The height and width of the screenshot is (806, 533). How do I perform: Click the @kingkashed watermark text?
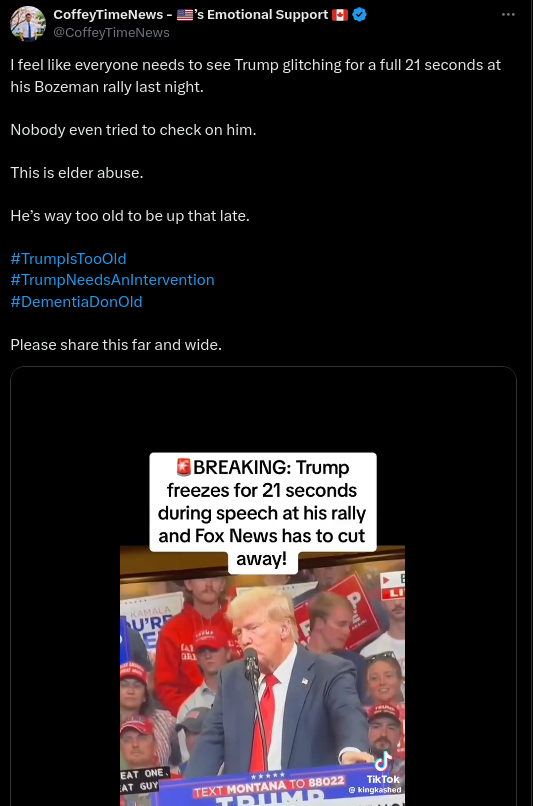[375, 790]
